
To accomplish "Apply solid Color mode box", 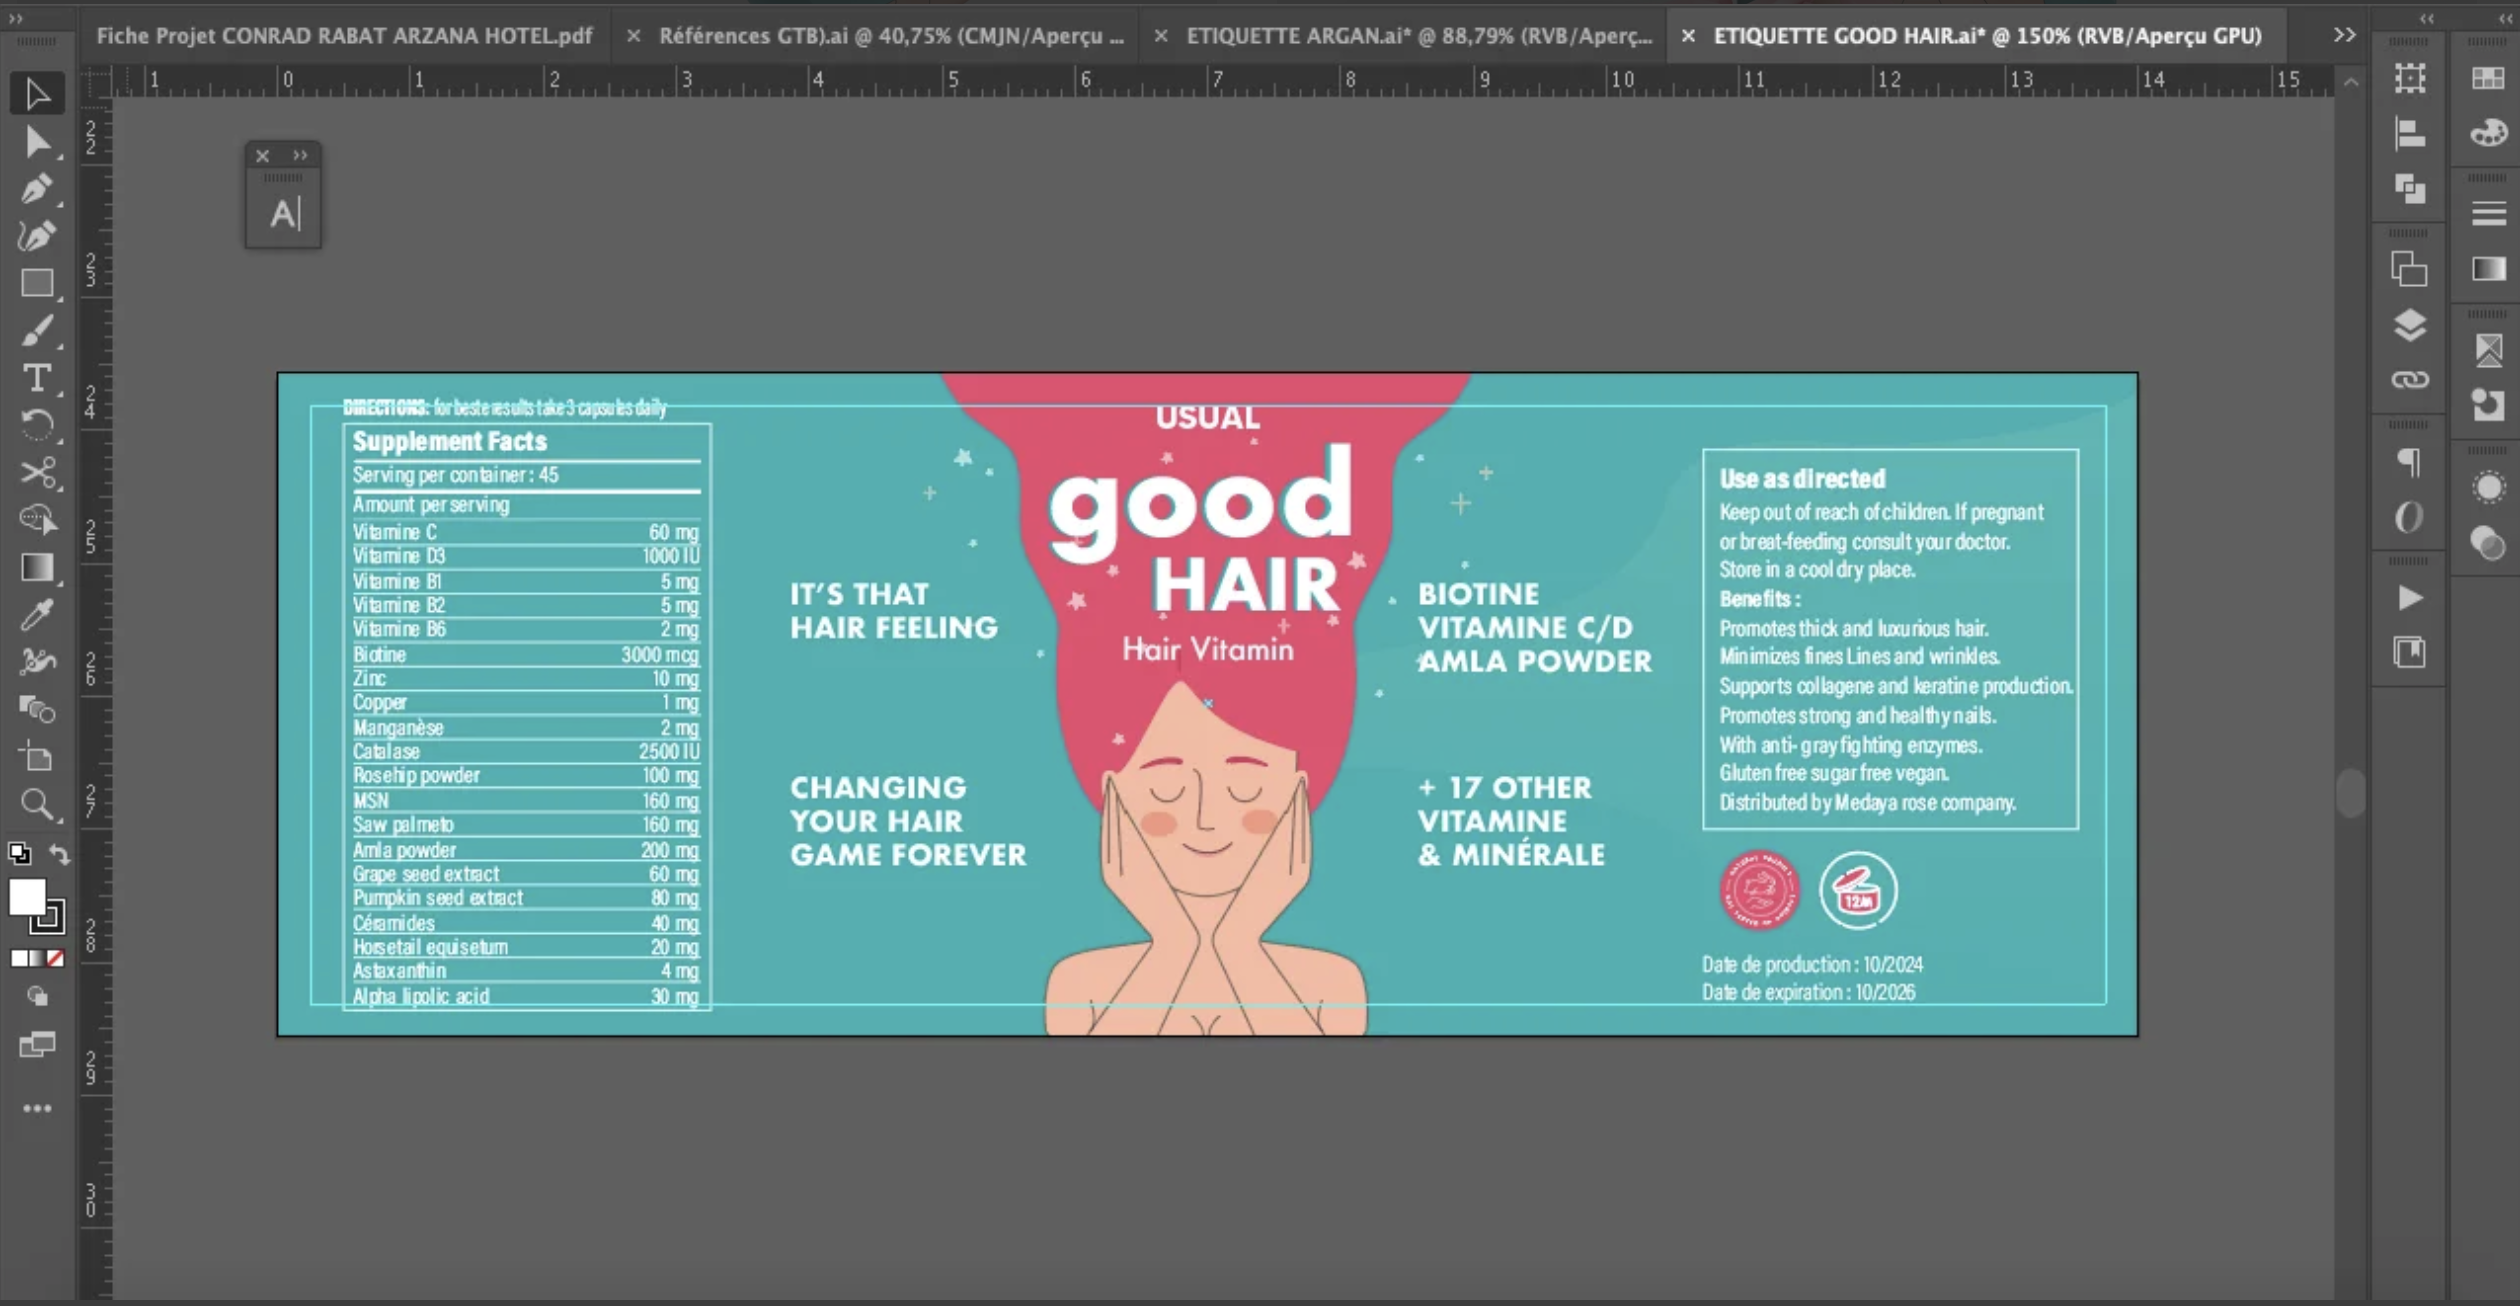I will 19,958.
